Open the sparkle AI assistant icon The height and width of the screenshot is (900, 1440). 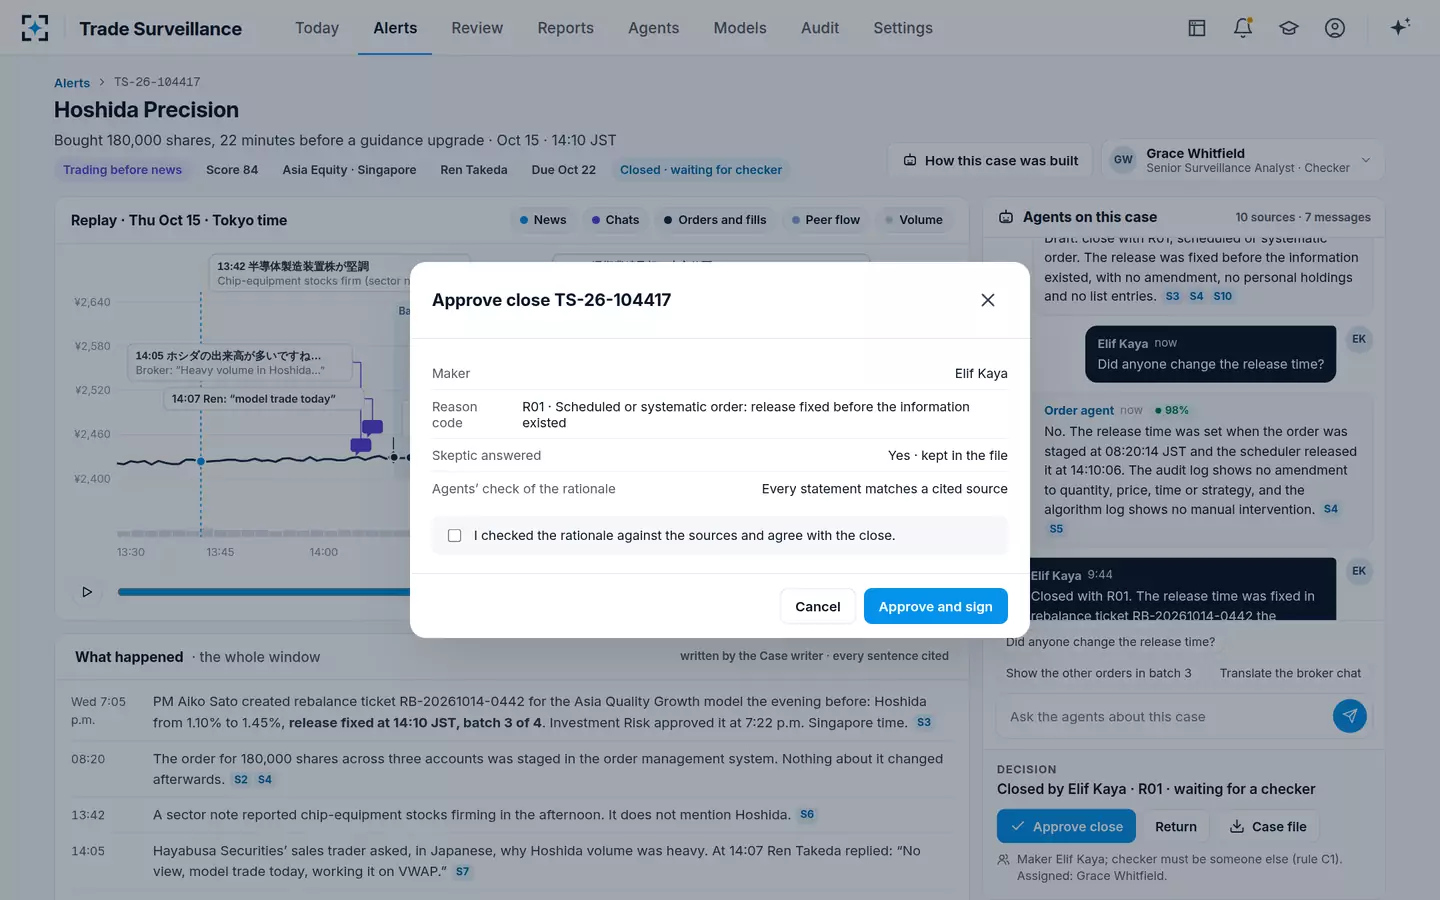(1400, 27)
